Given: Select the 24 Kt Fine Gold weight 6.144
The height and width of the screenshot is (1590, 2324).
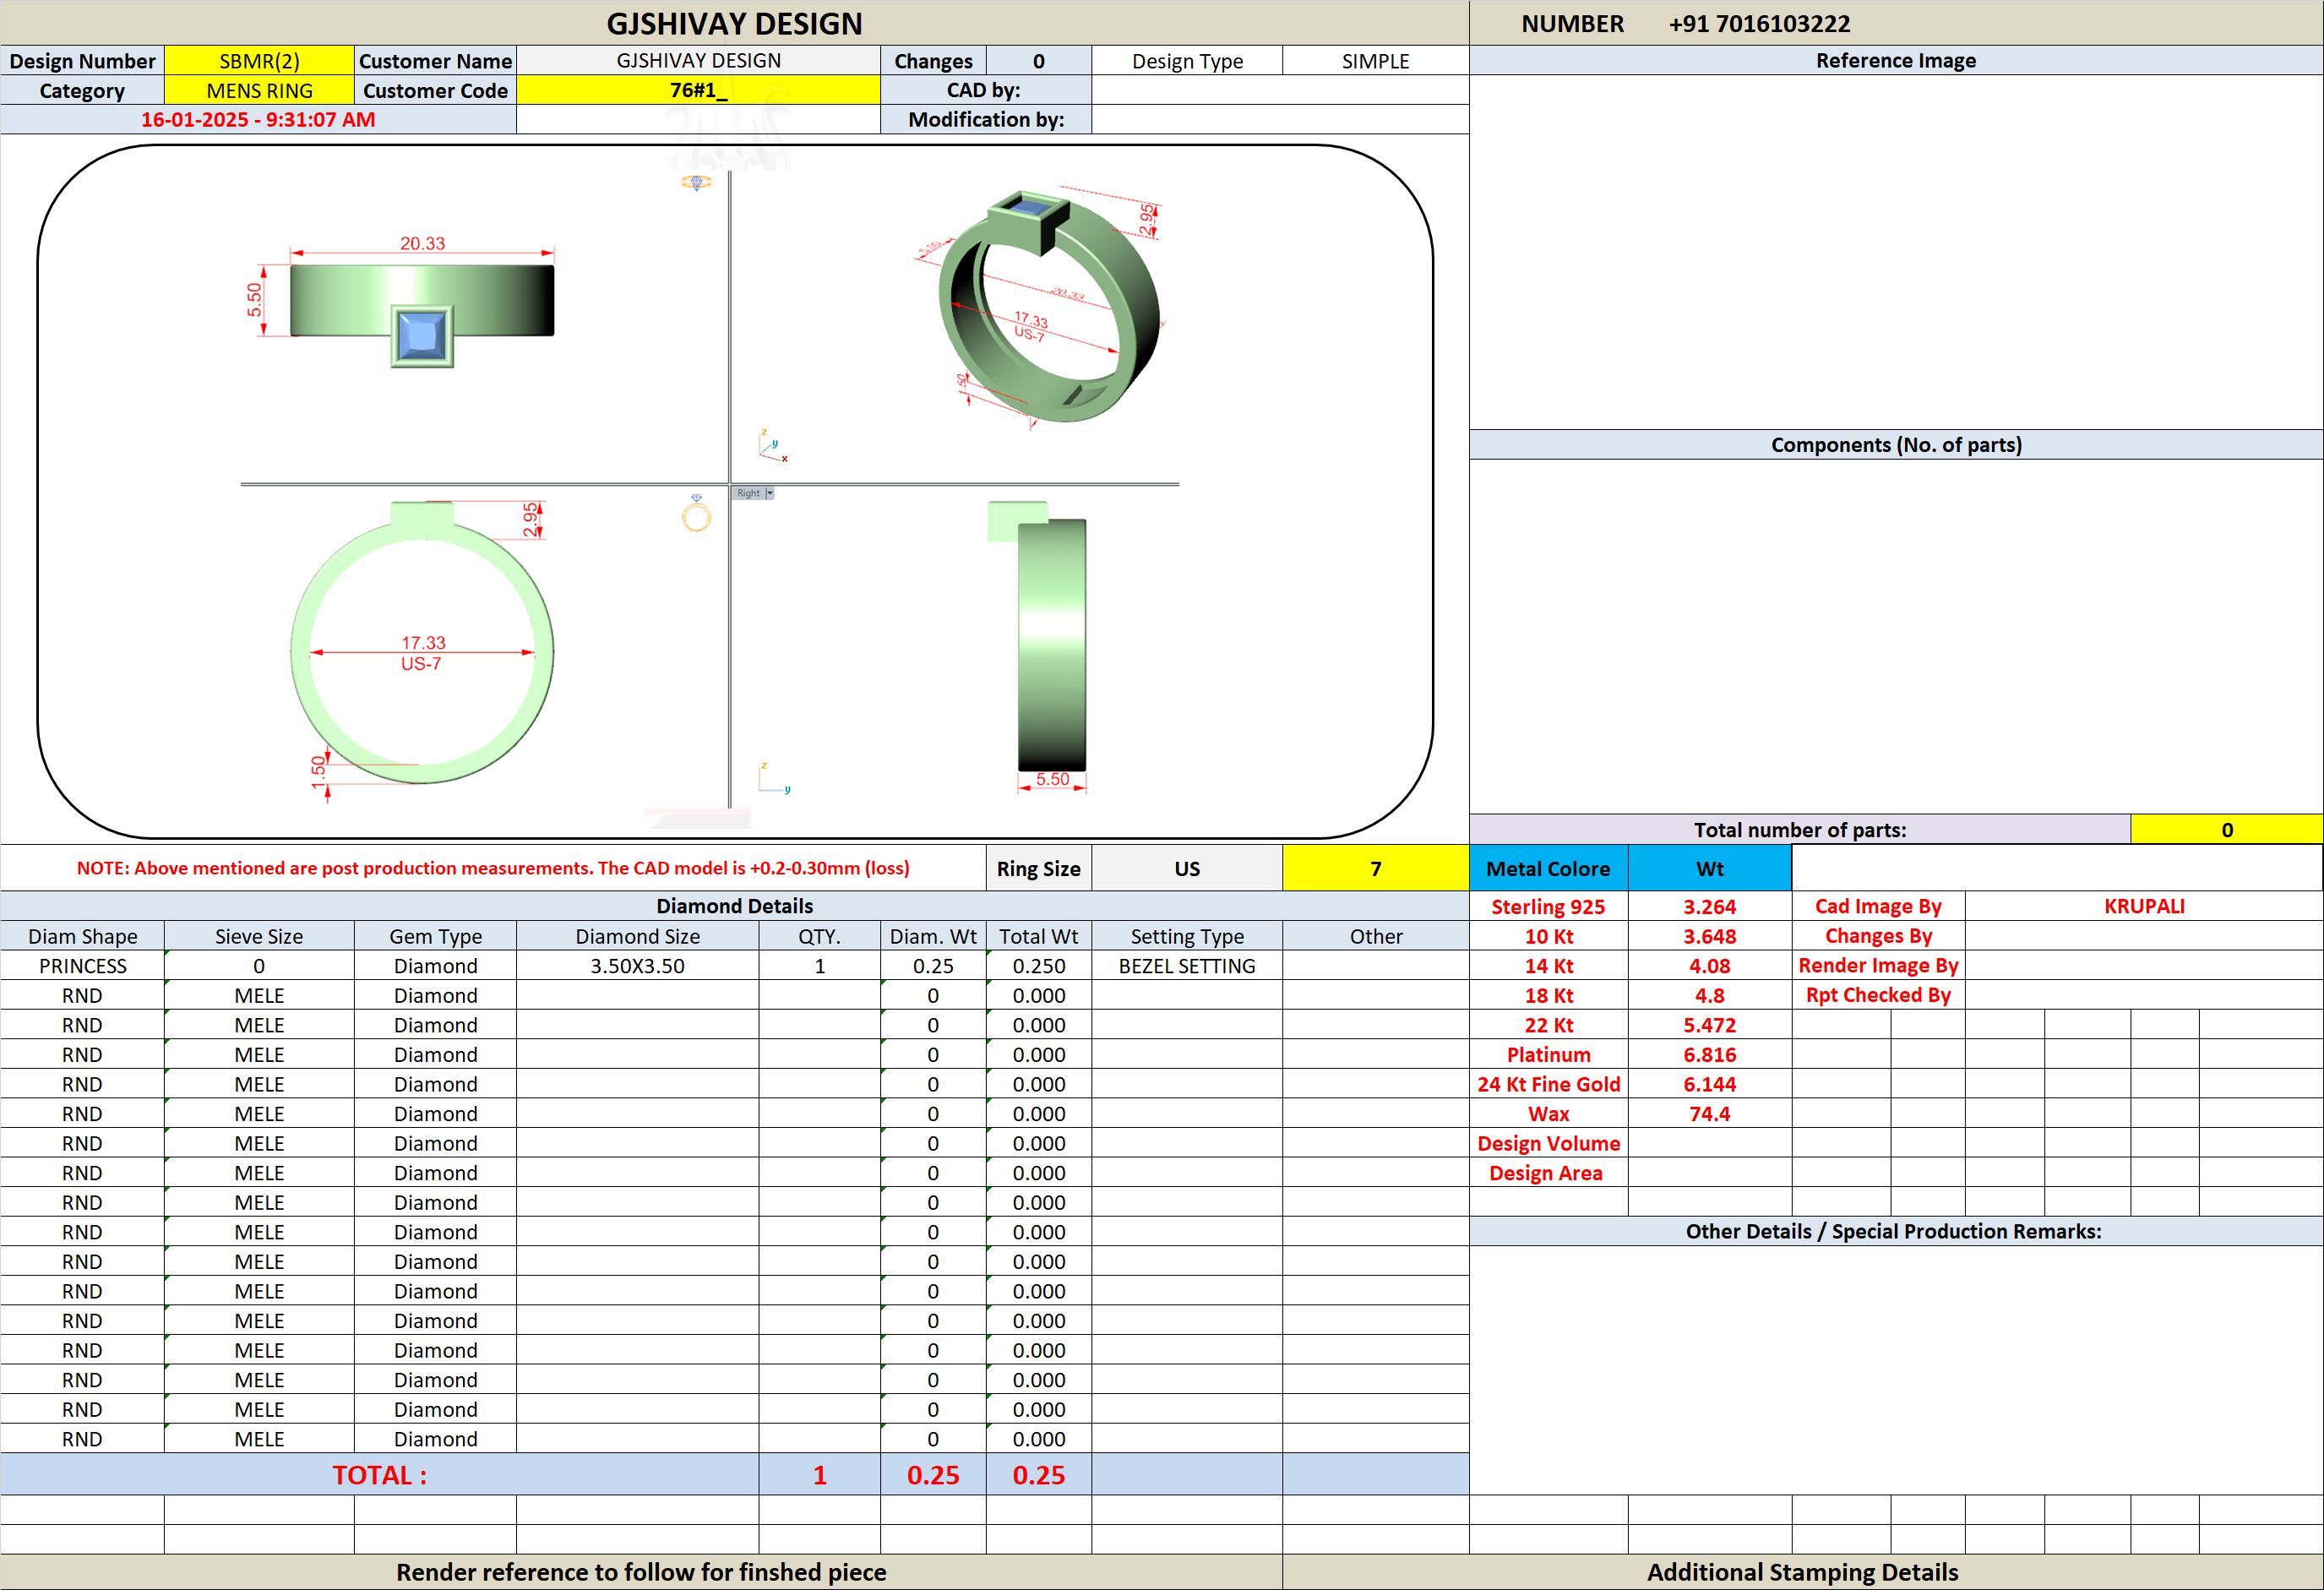Looking at the screenshot, I should (1710, 1083).
